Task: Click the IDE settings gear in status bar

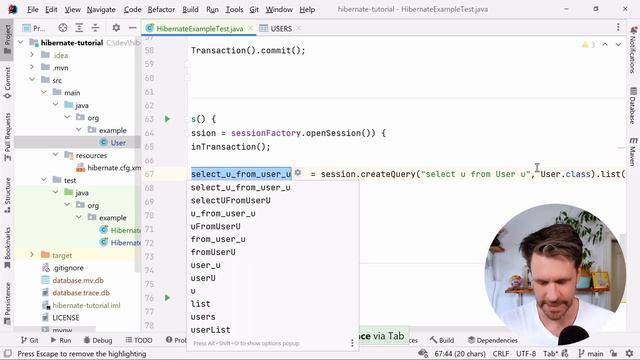Action: (629, 353)
